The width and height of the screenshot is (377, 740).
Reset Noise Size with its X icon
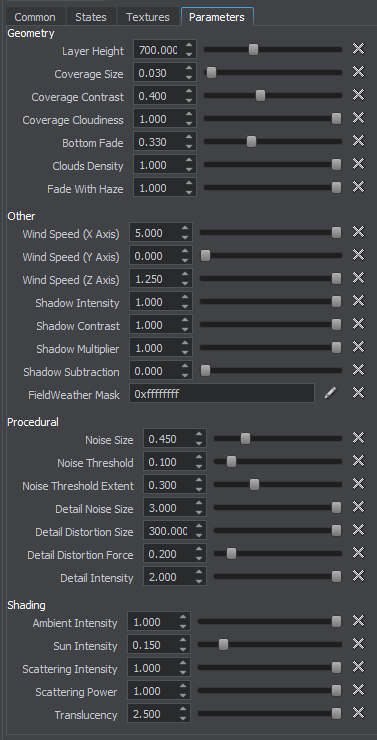click(x=359, y=438)
